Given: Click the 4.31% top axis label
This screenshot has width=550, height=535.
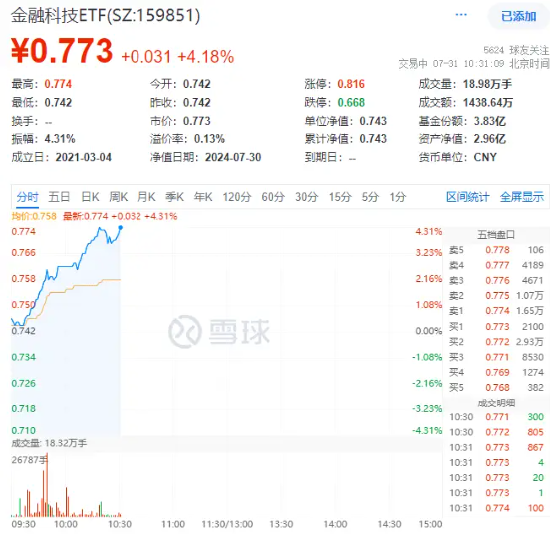Looking at the screenshot, I should tap(429, 232).
